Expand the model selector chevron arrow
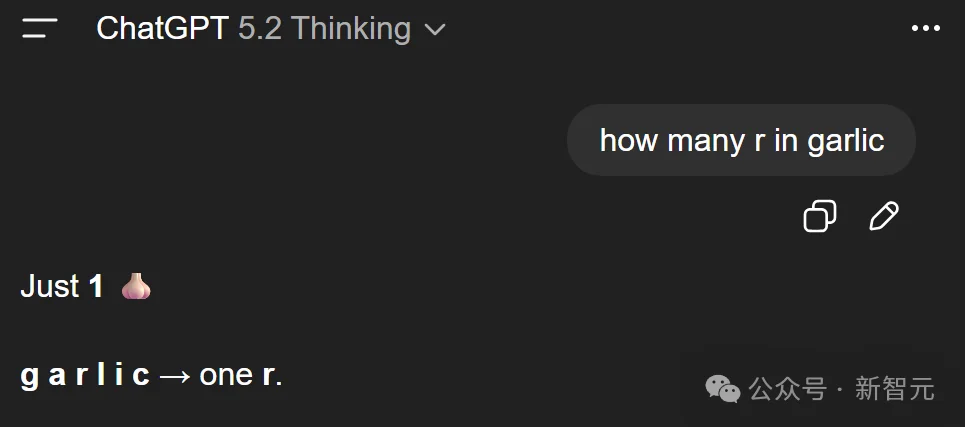The height and width of the screenshot is (427, 965). click(x=435, y=30)
